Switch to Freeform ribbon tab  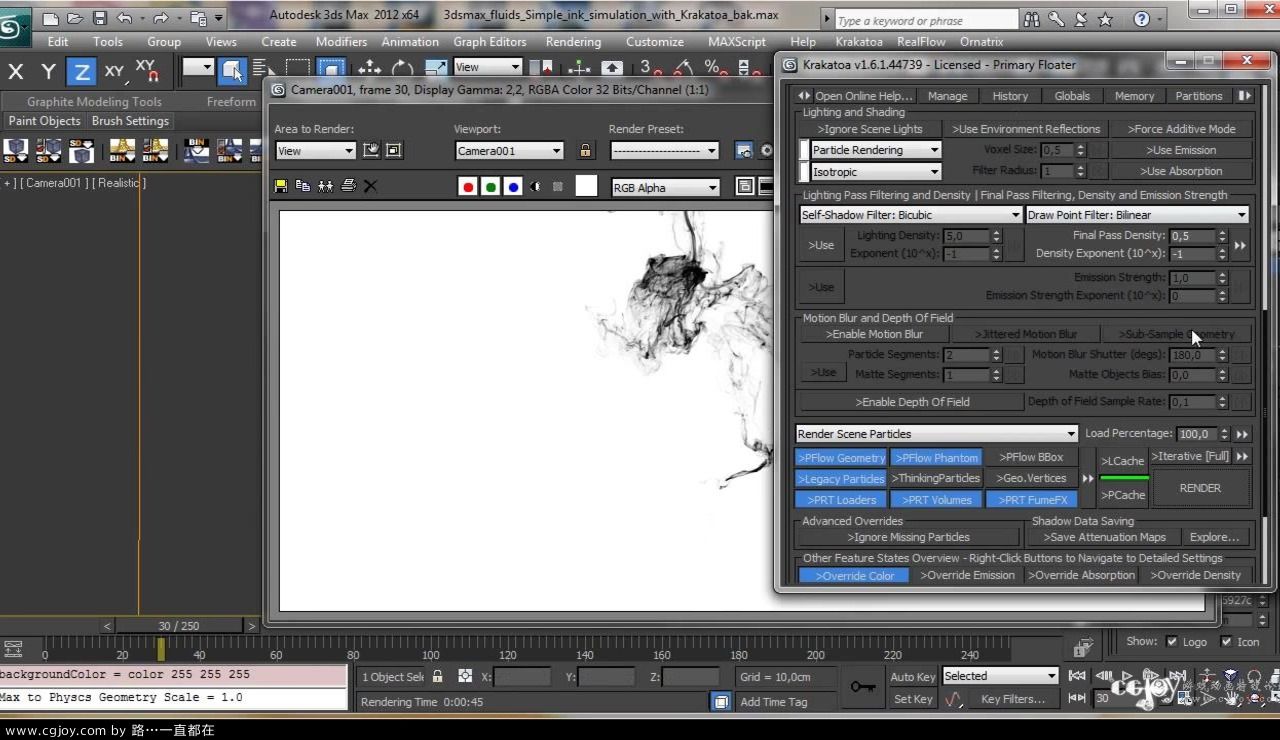(x=231, y=101)
